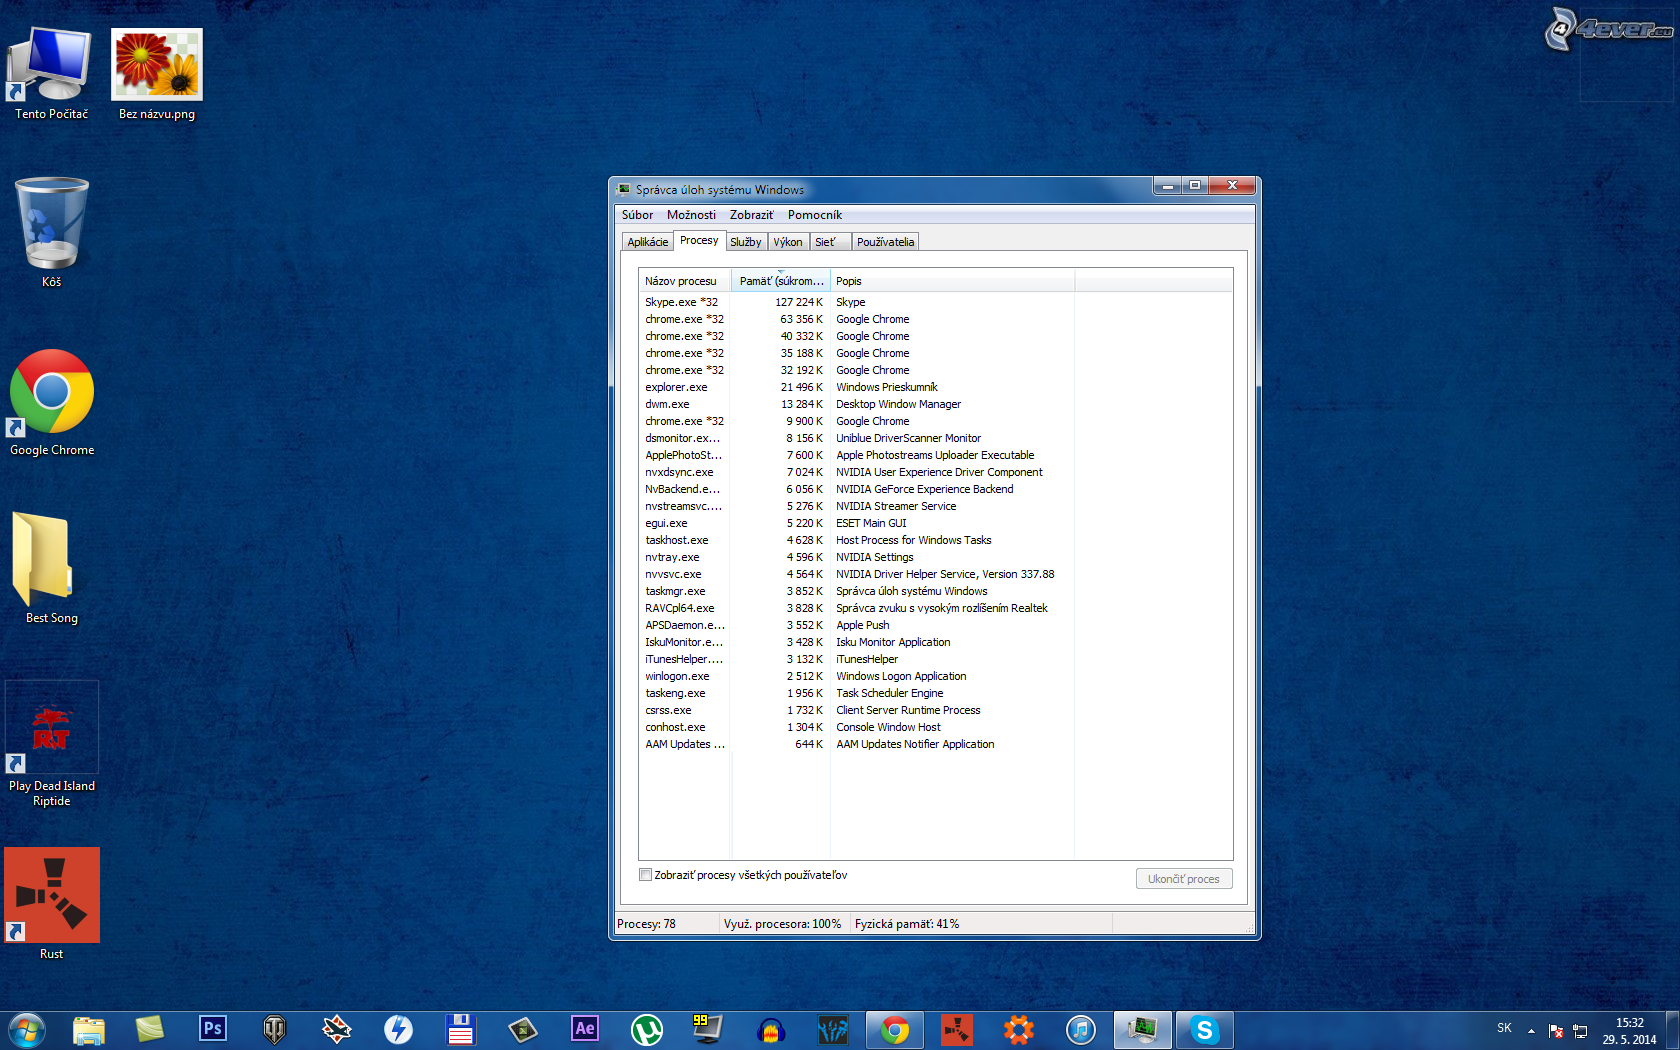This screenshot has height=1050, width=1680.
Task: Switch to the Služby tab
Action: coord(746,242)
